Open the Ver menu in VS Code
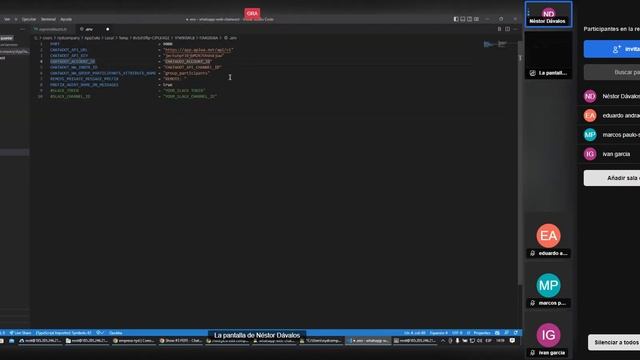Screen dimensions: 640x360 tap(7, 19)
